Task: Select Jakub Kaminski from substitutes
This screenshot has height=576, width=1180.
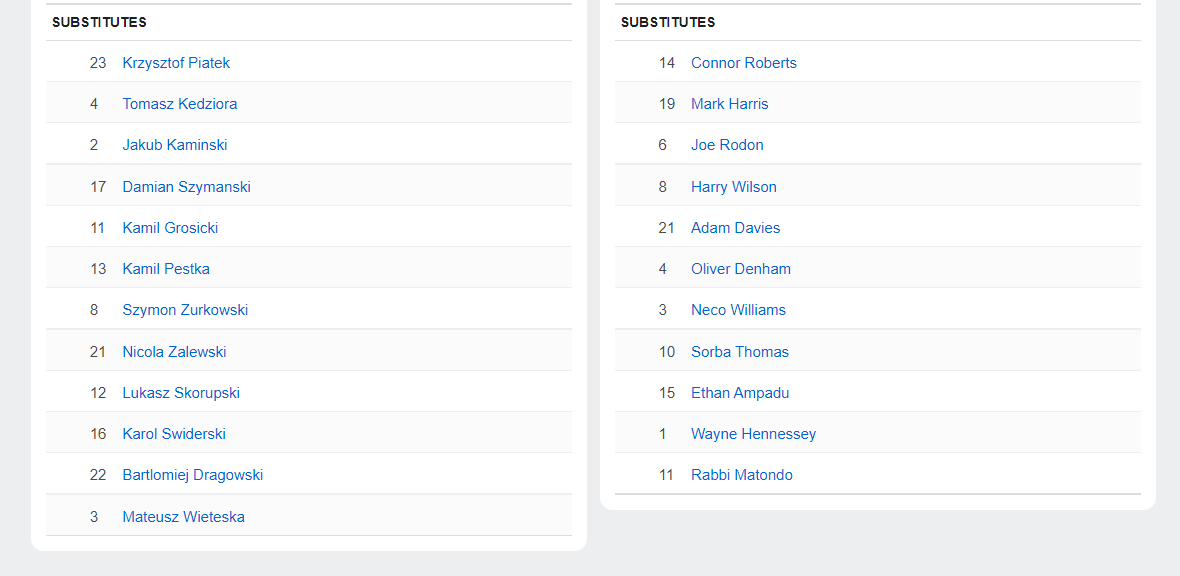Action: (x=175, y=145)
